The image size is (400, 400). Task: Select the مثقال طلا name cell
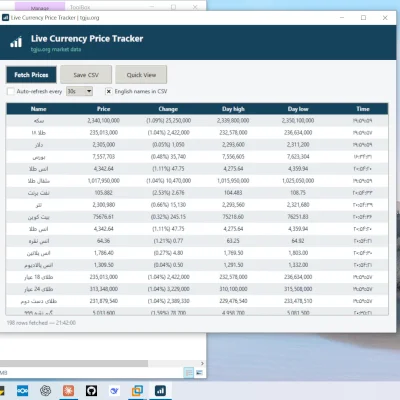[x=39, y=181]
